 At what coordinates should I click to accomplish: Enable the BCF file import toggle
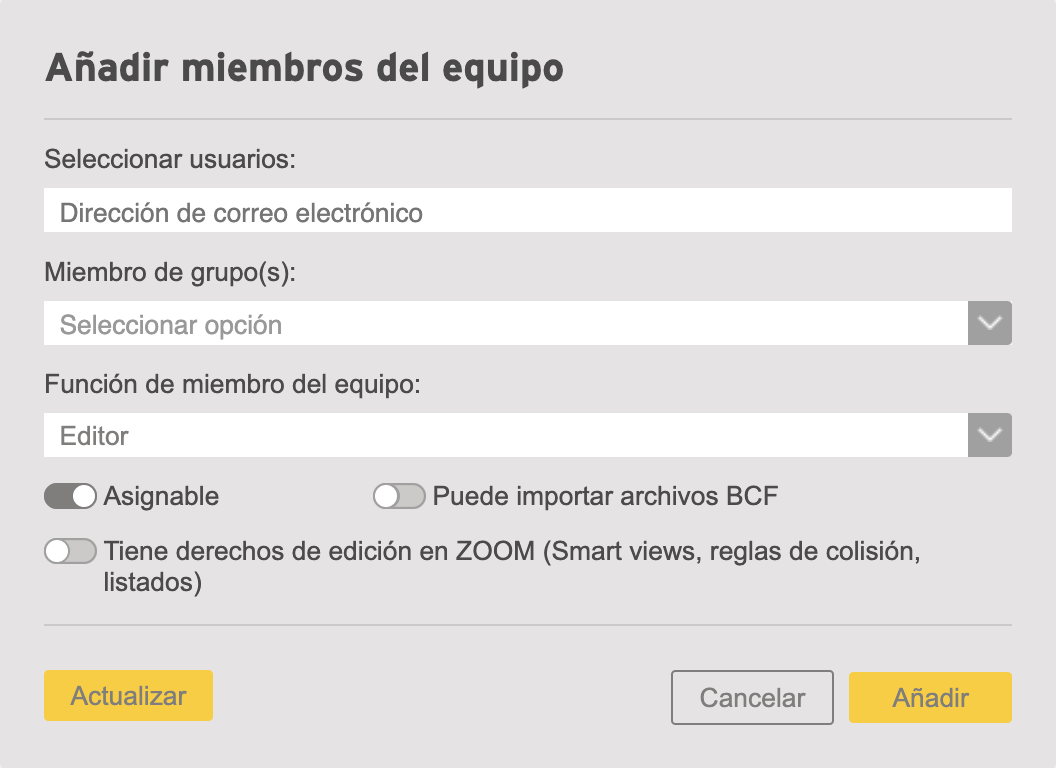point(399,497)
